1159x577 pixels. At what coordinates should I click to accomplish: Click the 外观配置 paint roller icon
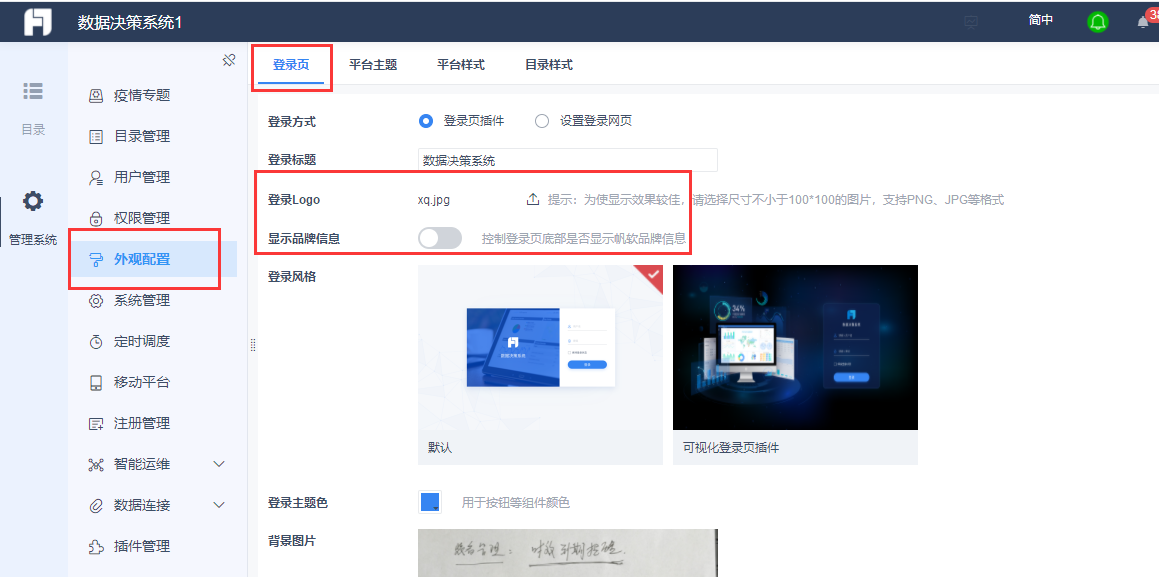[96, 259]
